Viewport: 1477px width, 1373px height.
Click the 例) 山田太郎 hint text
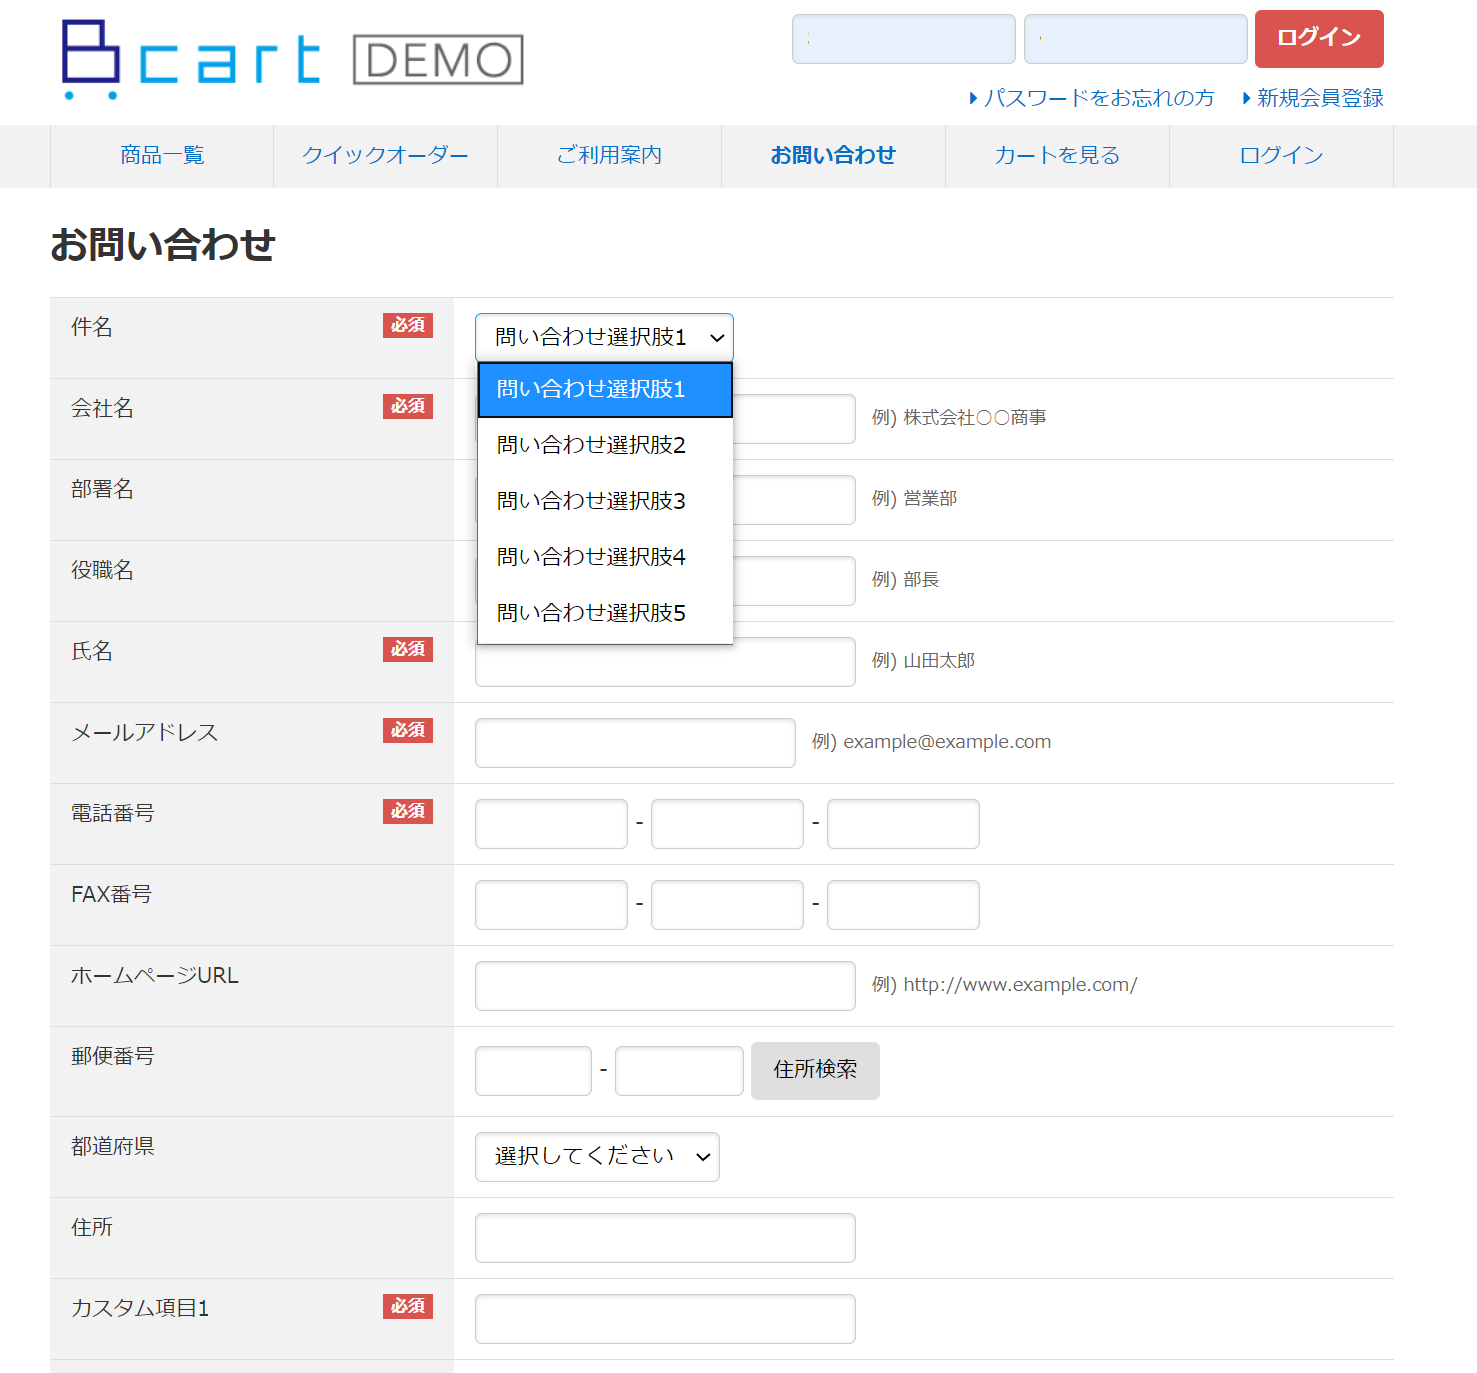coord(923,661)
